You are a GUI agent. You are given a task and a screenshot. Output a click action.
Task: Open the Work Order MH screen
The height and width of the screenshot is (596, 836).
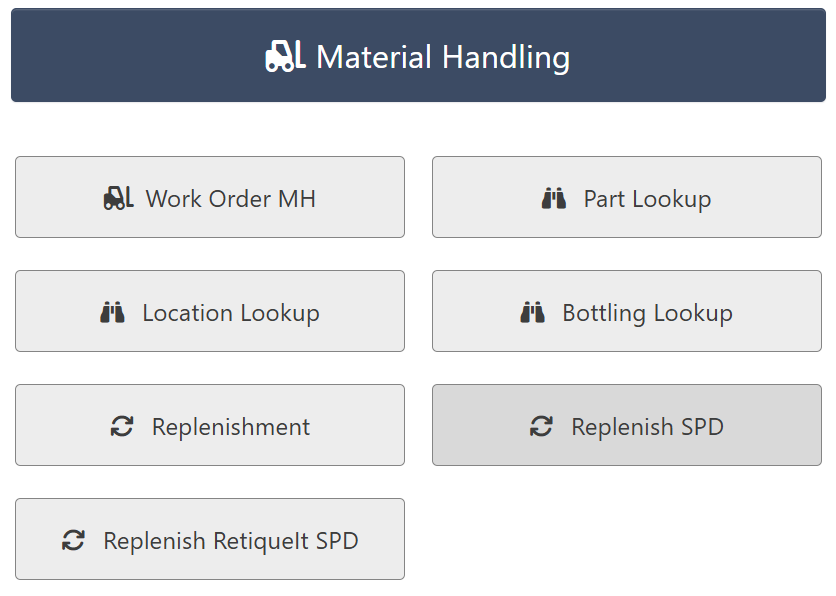(210, 197)
